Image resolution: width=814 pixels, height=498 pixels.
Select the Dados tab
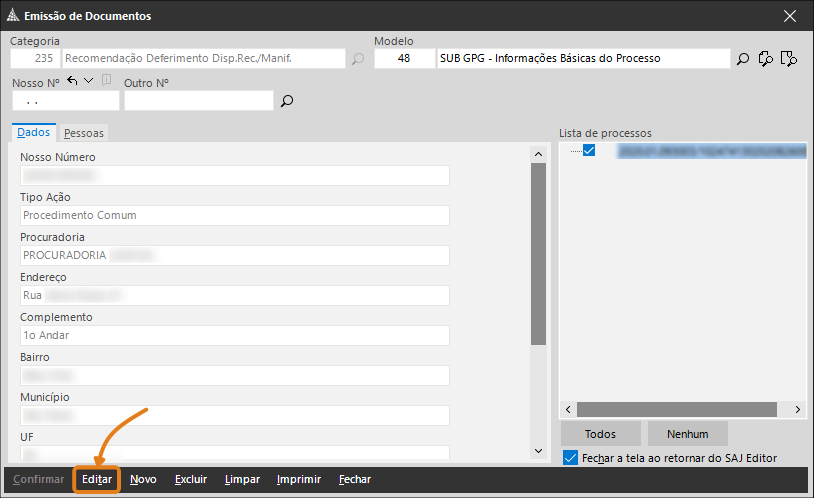click(x=33, y=133)
